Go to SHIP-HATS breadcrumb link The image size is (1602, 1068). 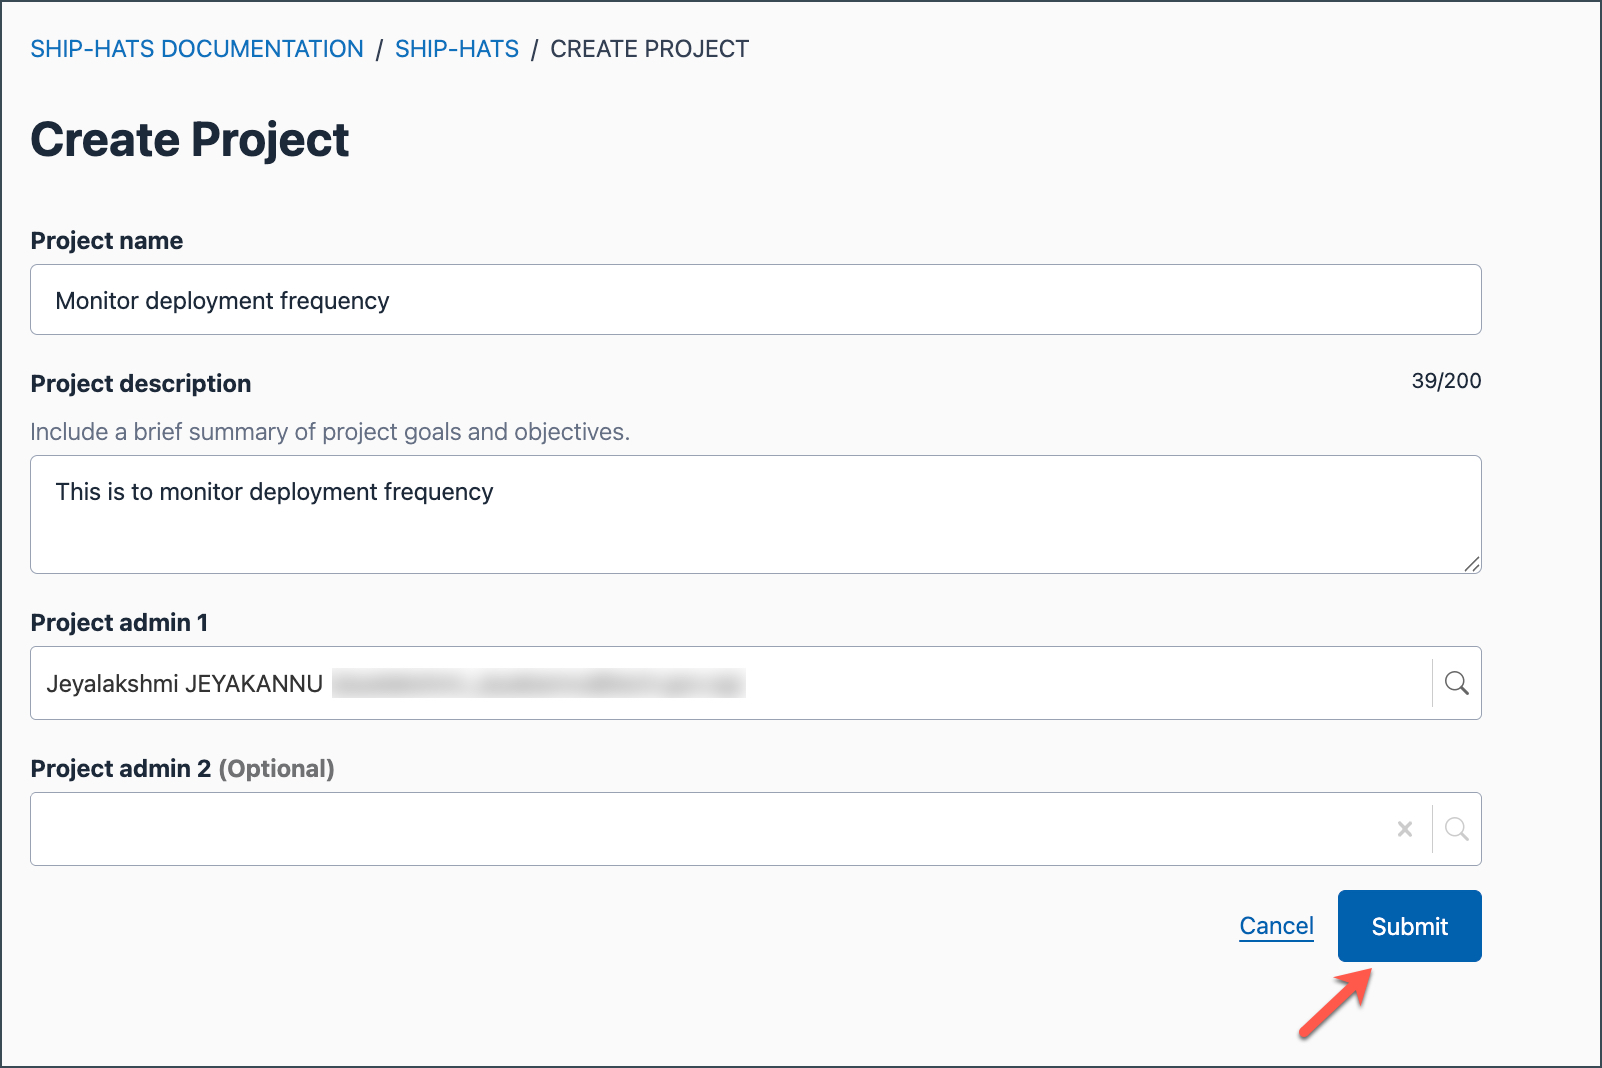coord(457,49)
